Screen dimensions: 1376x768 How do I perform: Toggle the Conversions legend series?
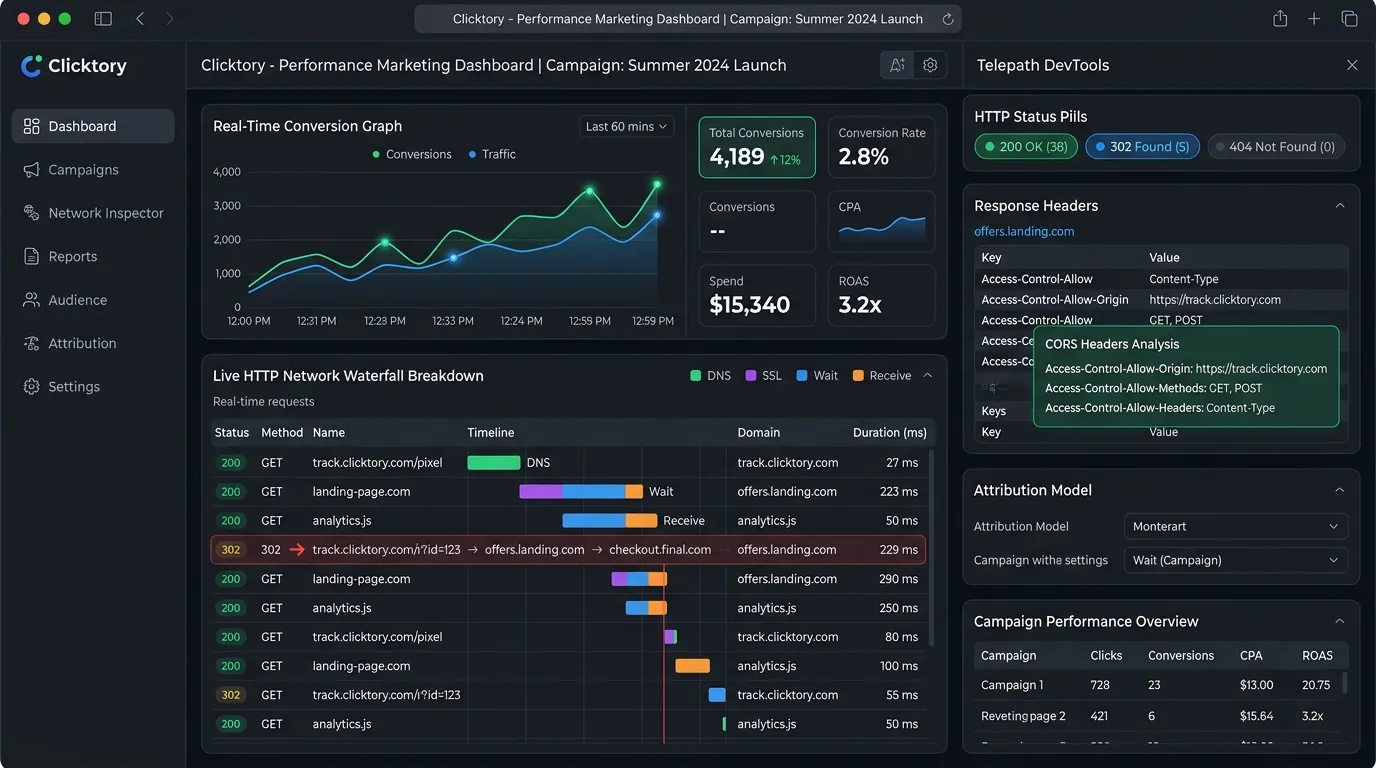pos(412,154)
